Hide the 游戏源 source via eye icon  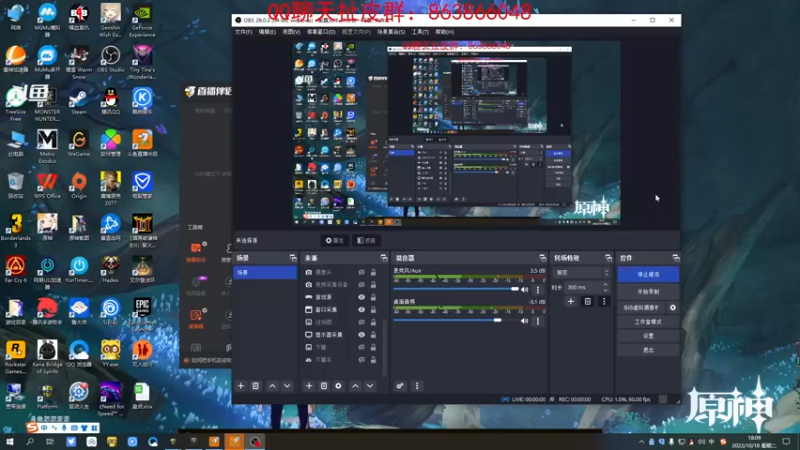pyautogui.click(x=361, y=297)
